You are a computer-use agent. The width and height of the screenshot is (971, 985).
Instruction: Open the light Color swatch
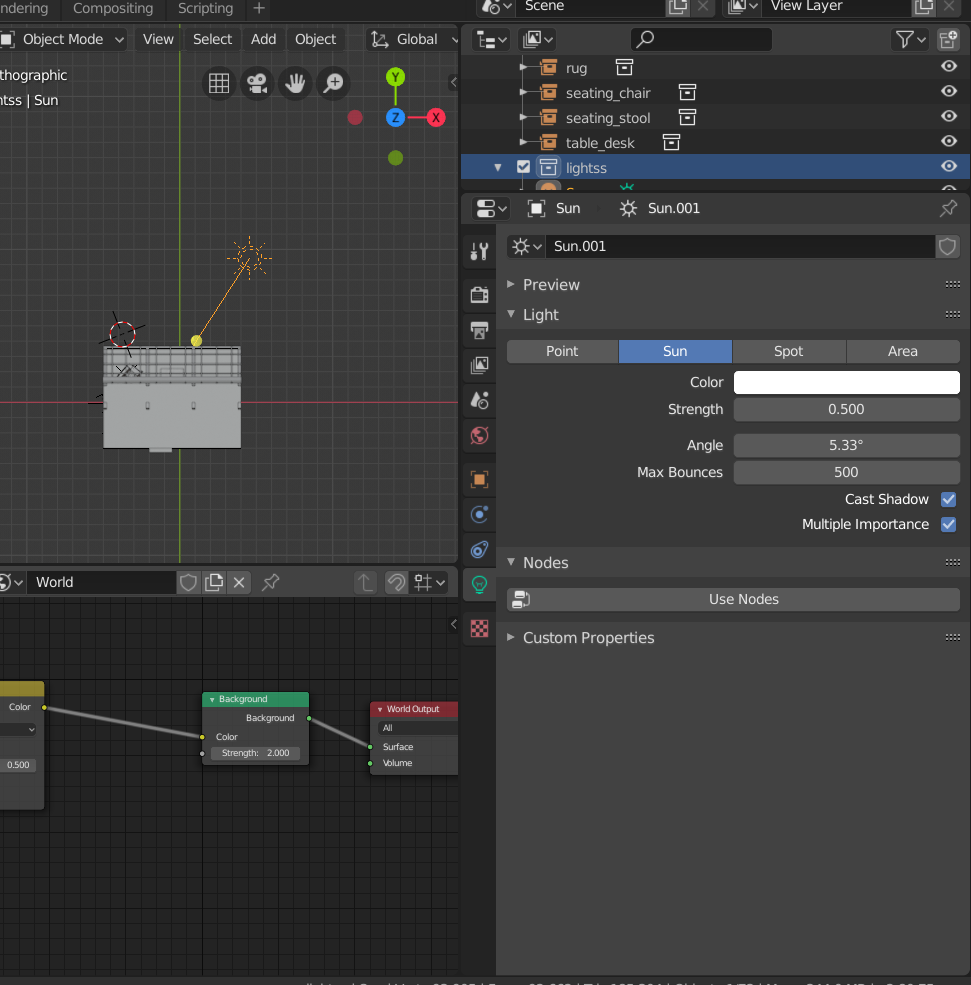point(846,382)
